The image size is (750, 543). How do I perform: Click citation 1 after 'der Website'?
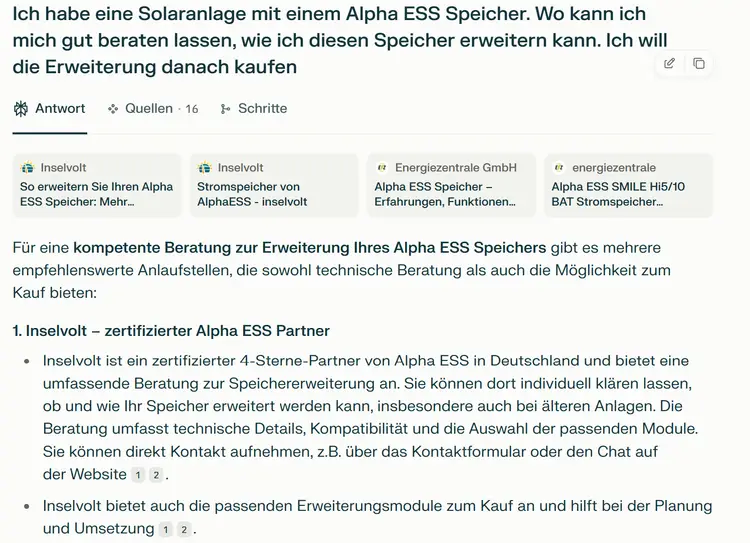pyautogui.click(x=139, y=475)
